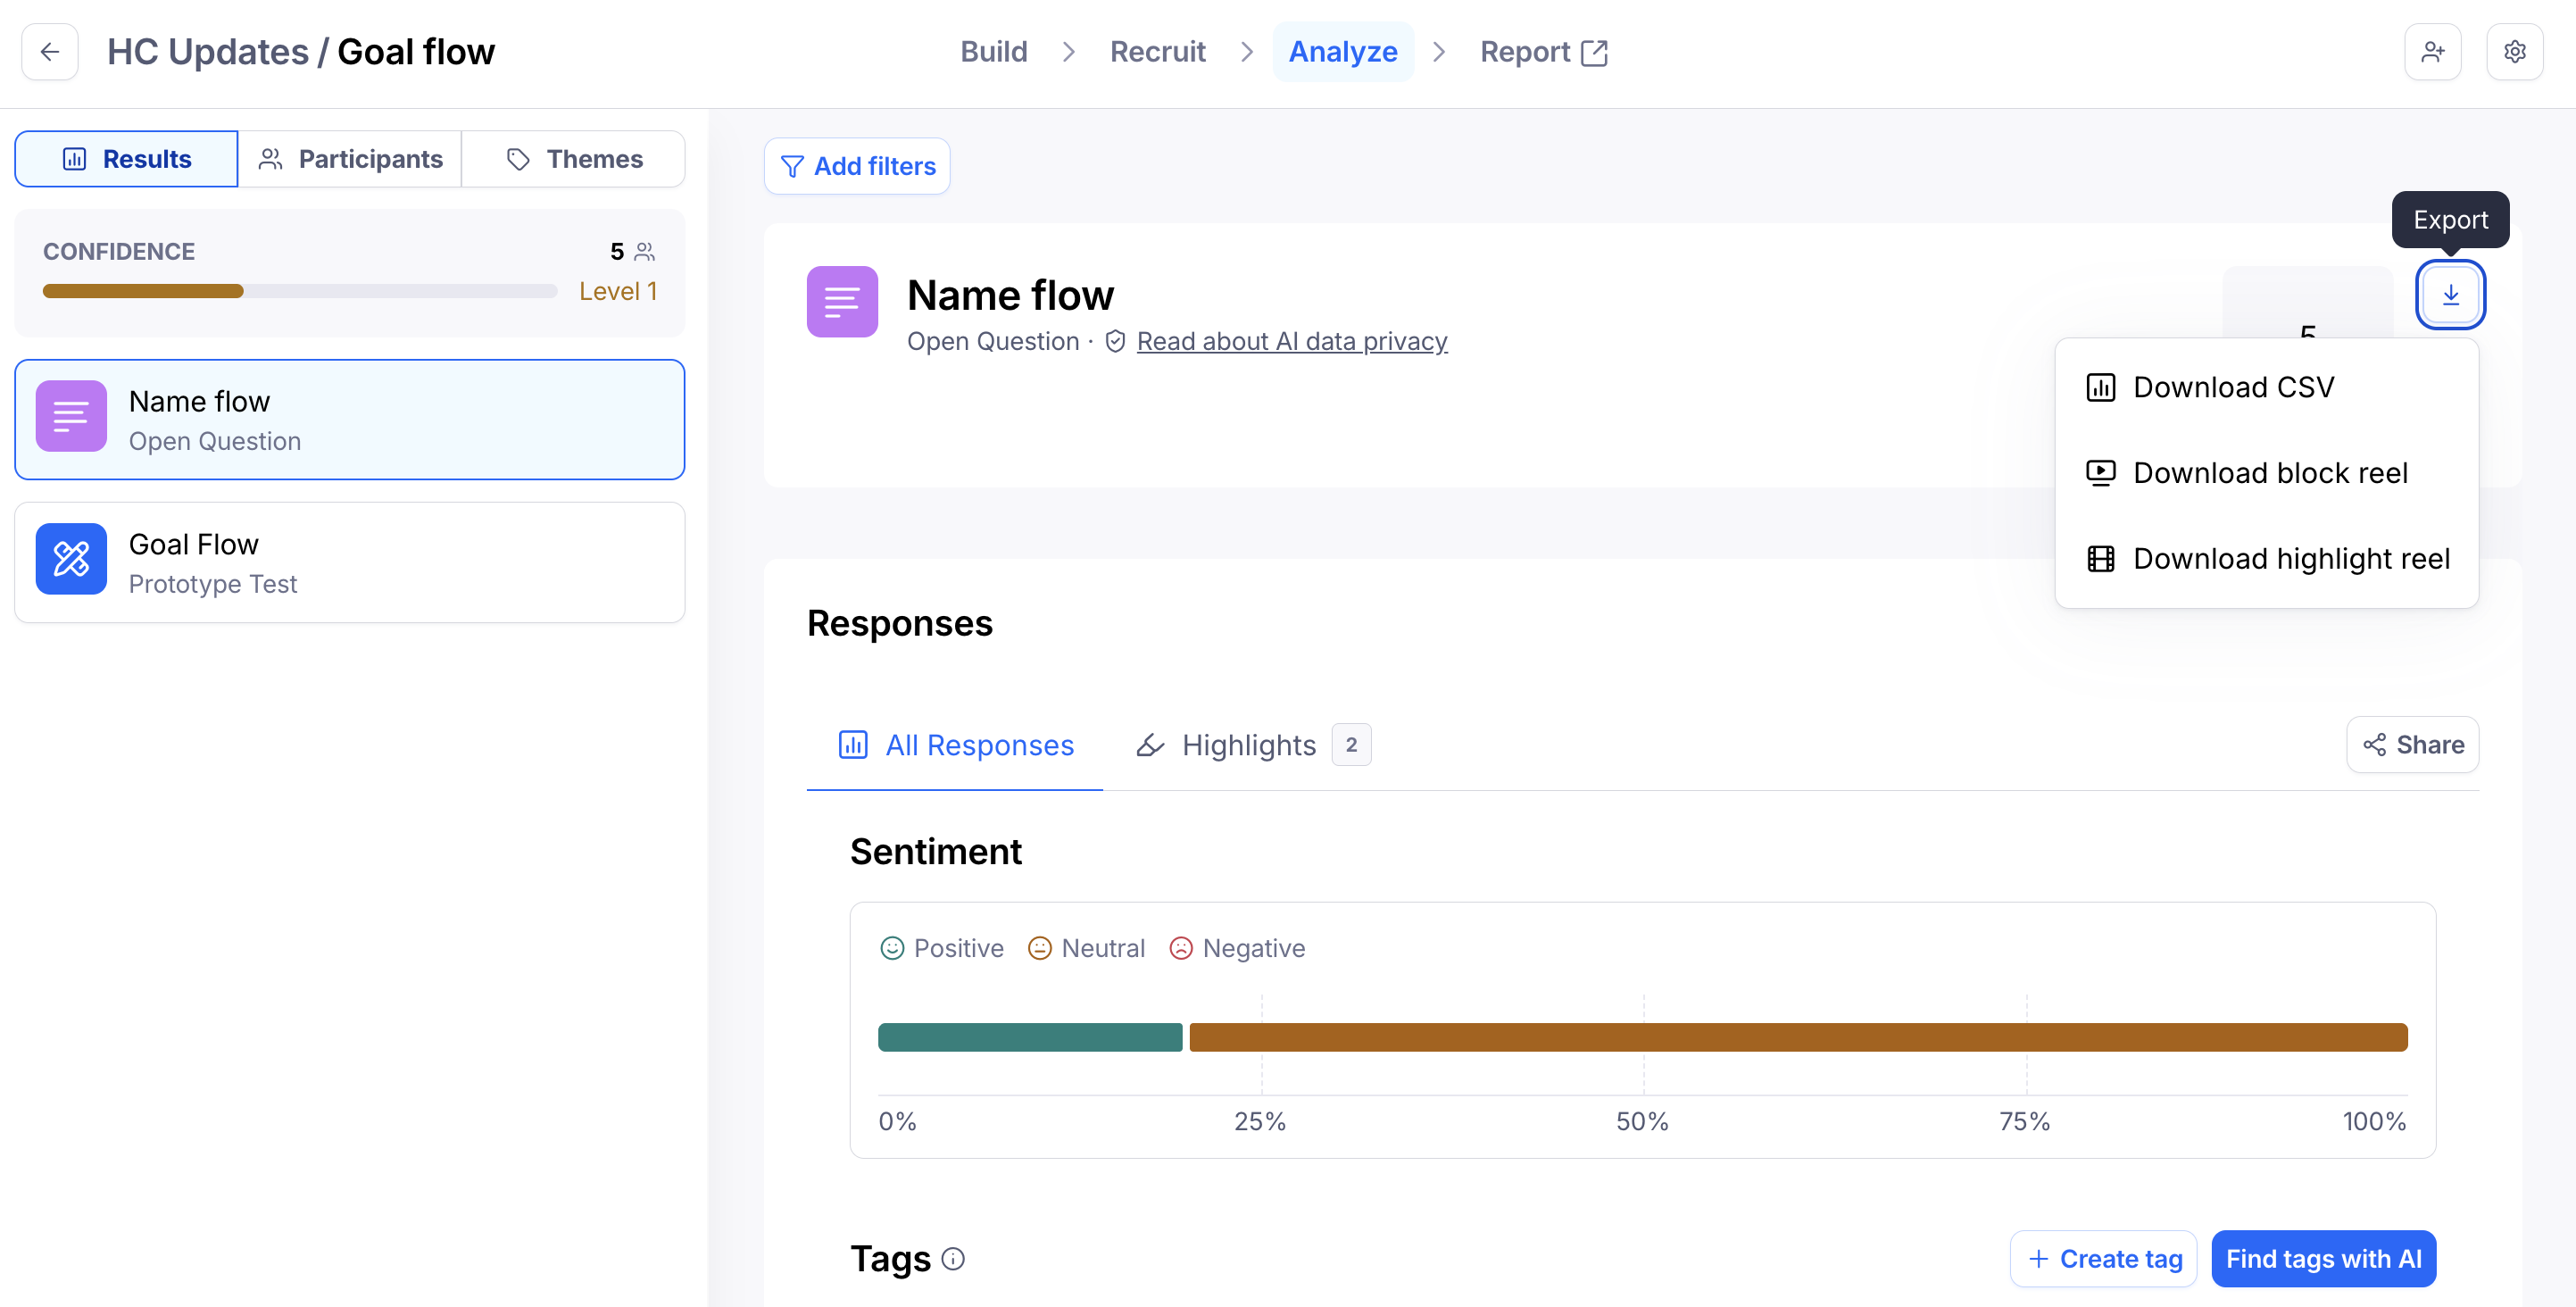Open Add filters dropdown
Image resolution: width=2576 pixels, height=1307 pixels.
857,166
